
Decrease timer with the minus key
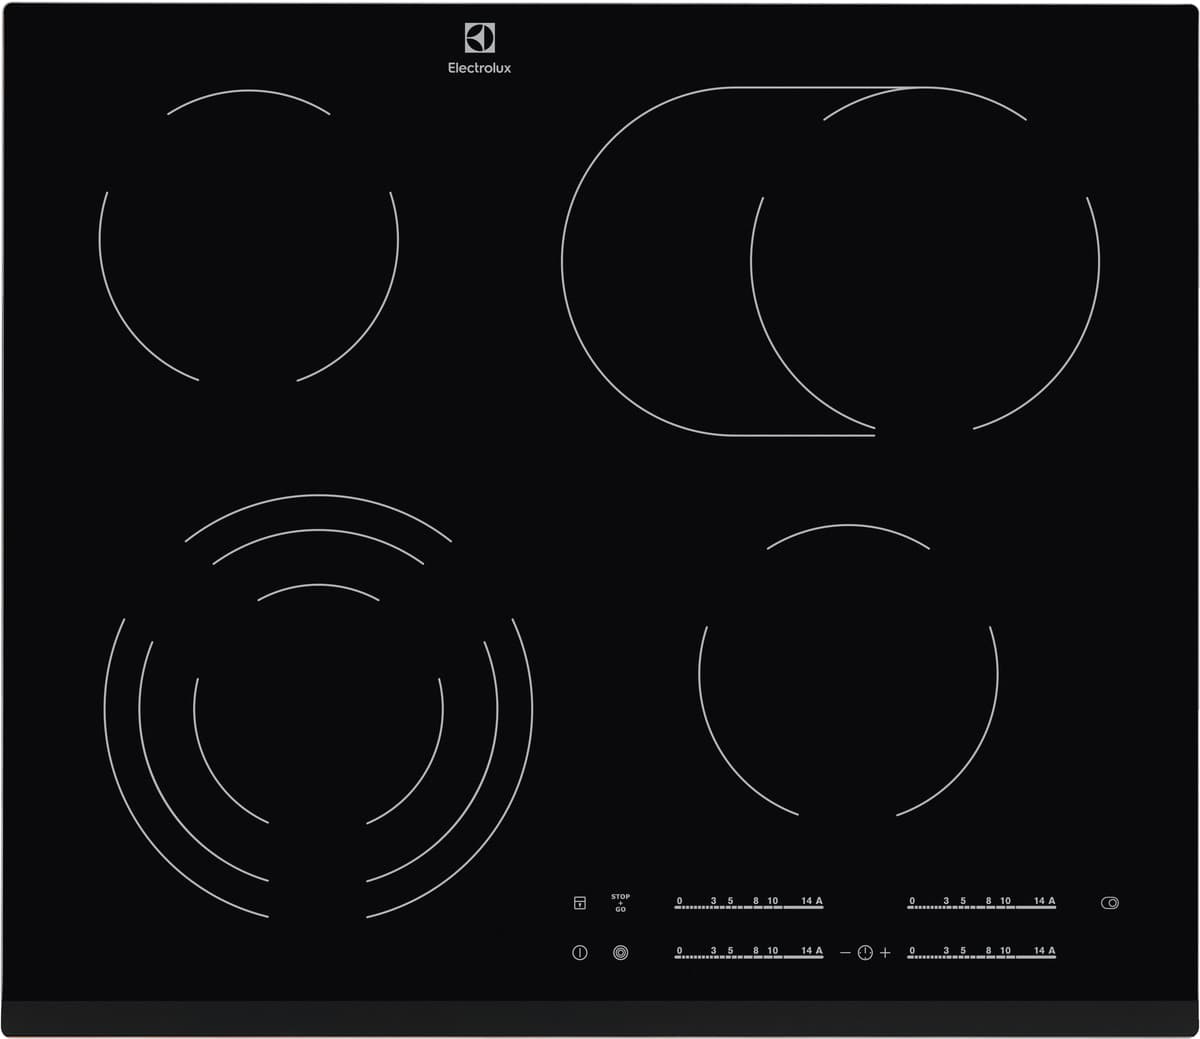click(845, 953)
